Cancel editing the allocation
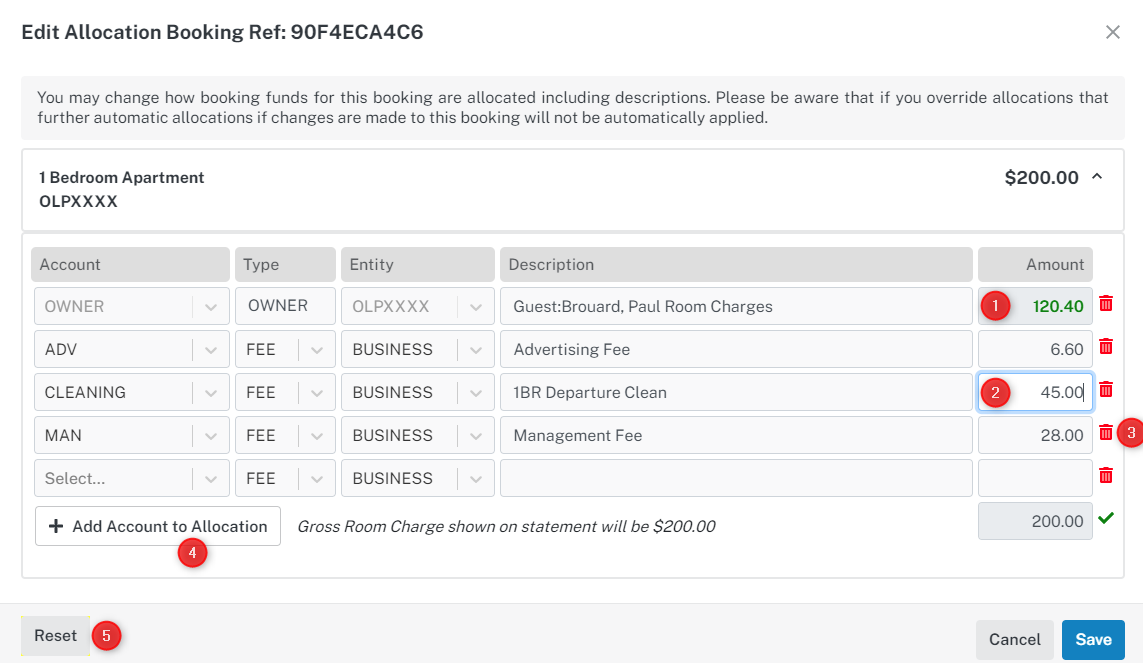The width and height of the screenshot is (1143, 663). pos(1015,640)
